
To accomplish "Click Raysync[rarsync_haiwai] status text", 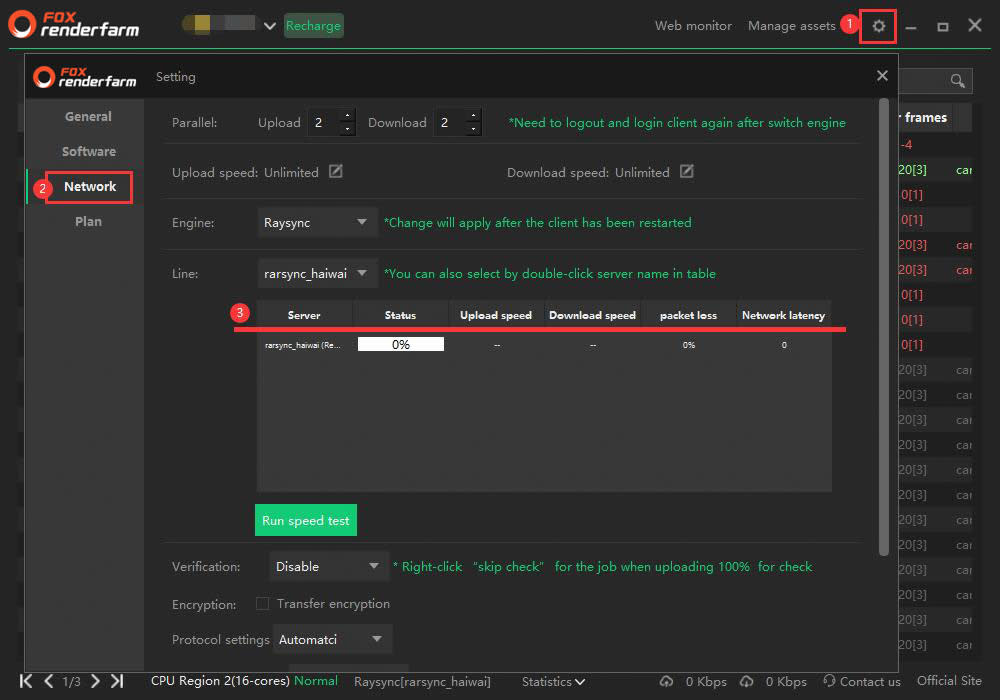I will click(422, 682).
